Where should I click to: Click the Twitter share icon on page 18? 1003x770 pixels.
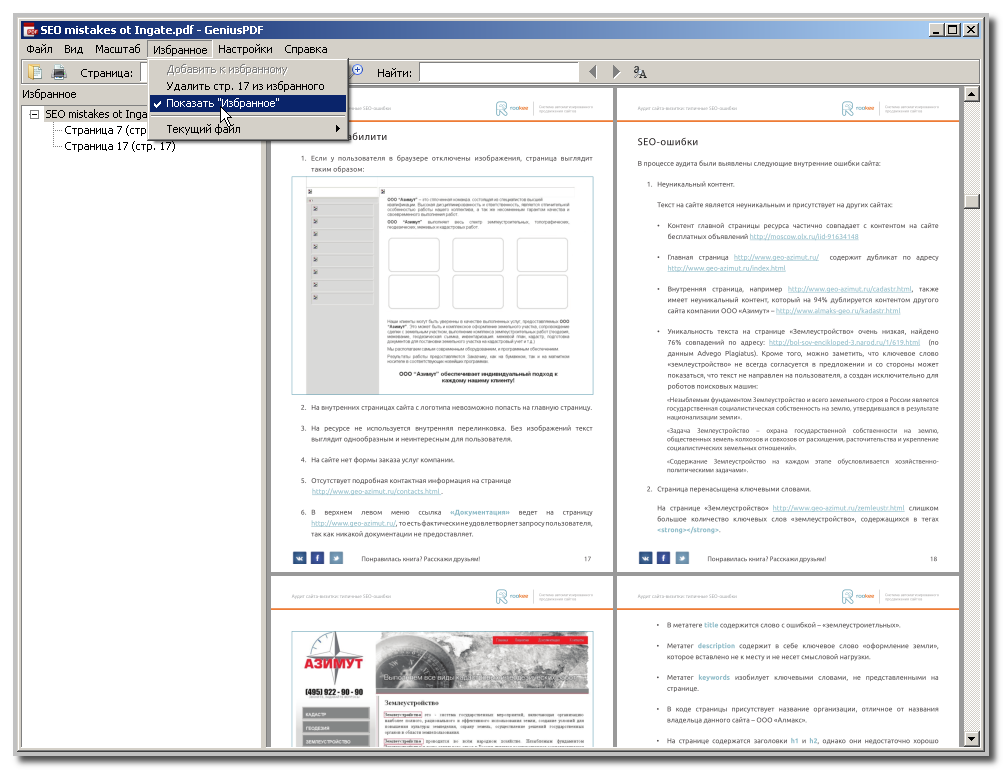682,558
